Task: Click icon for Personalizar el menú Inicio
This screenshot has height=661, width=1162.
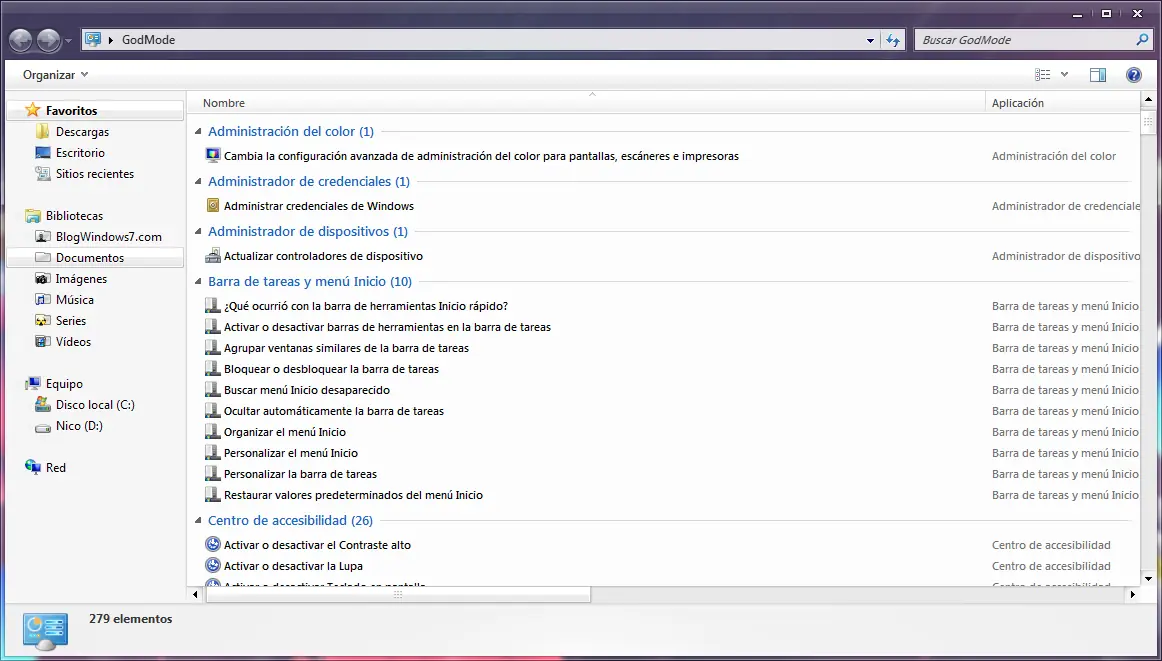Action: 213,453
